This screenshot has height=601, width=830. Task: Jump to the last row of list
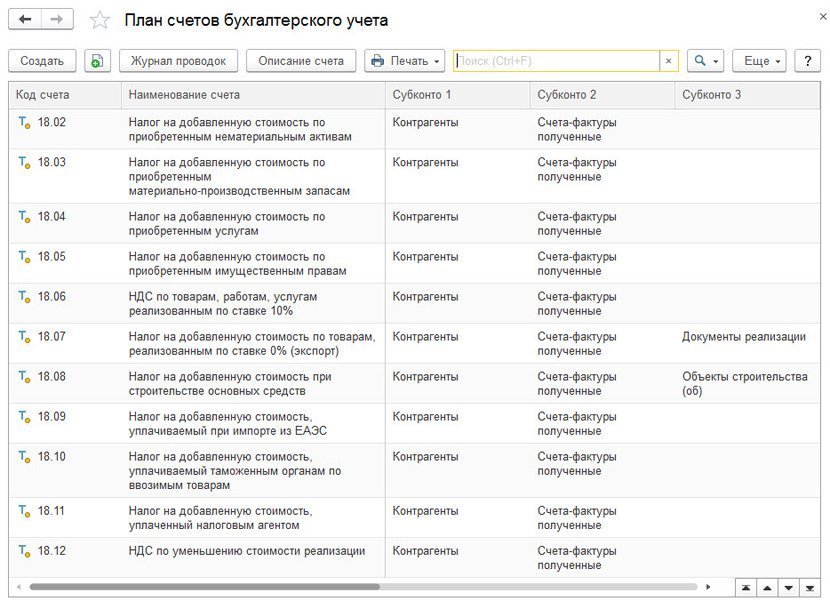click(x=810, y=587)
